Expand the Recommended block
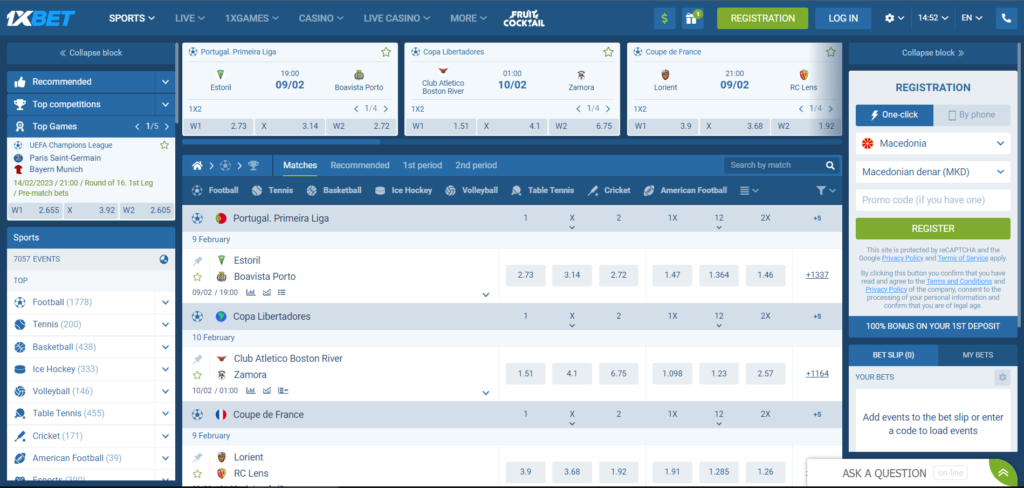 (165, 82)
